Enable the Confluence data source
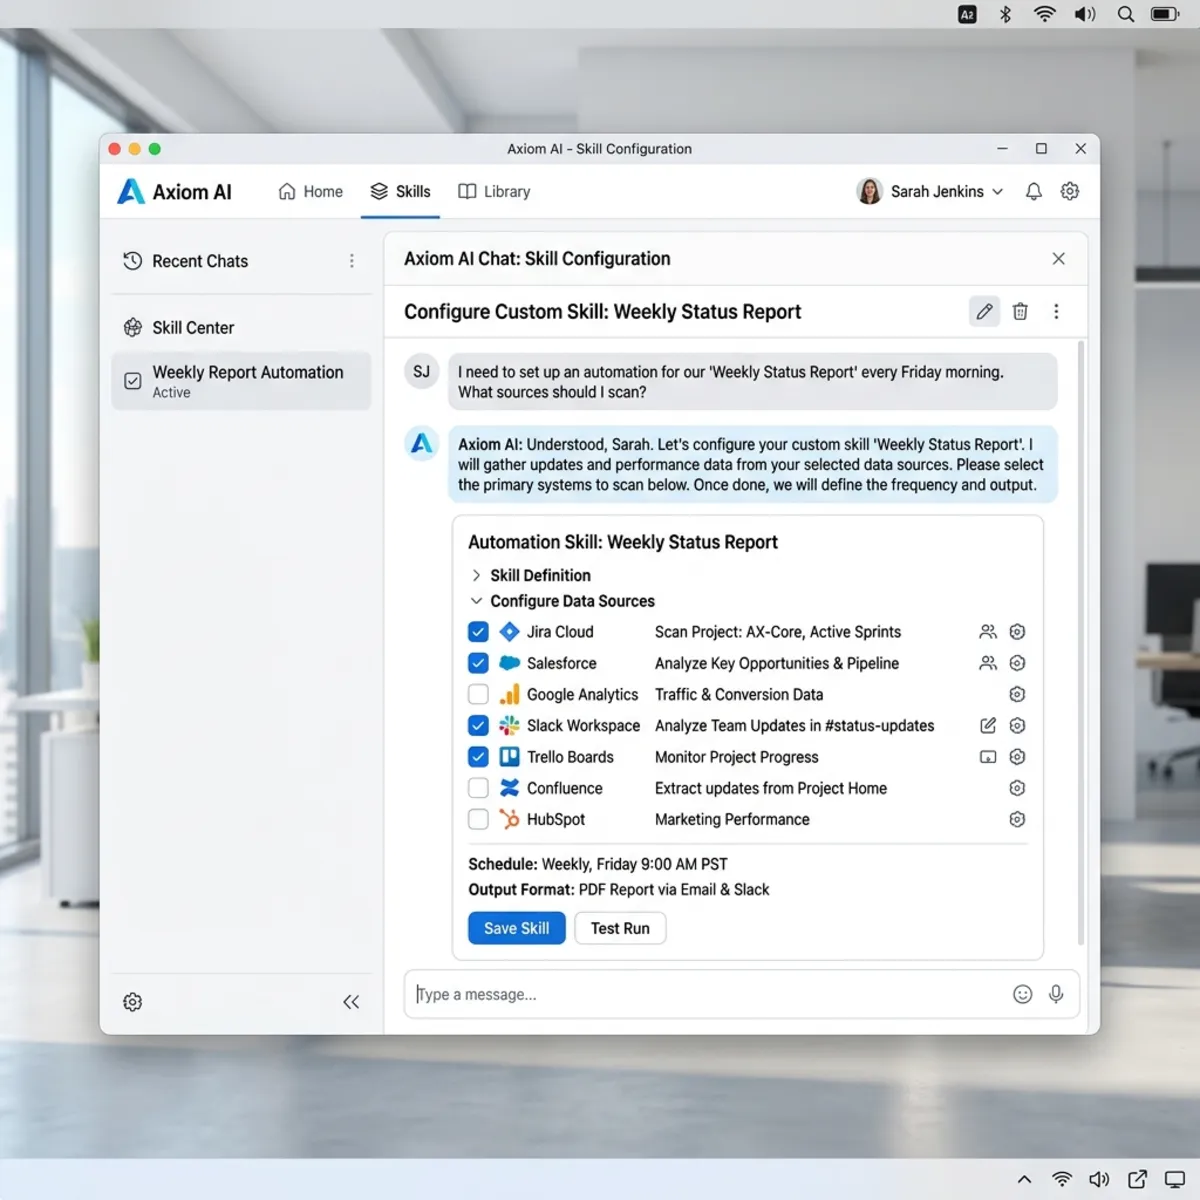 pyautogui.click(x=478, y=788)
